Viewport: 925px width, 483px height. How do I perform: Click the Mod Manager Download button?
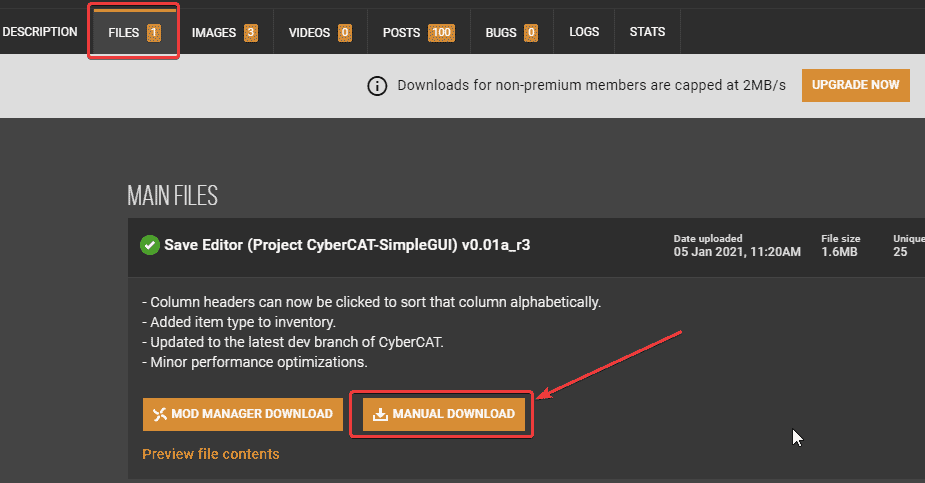242,414
